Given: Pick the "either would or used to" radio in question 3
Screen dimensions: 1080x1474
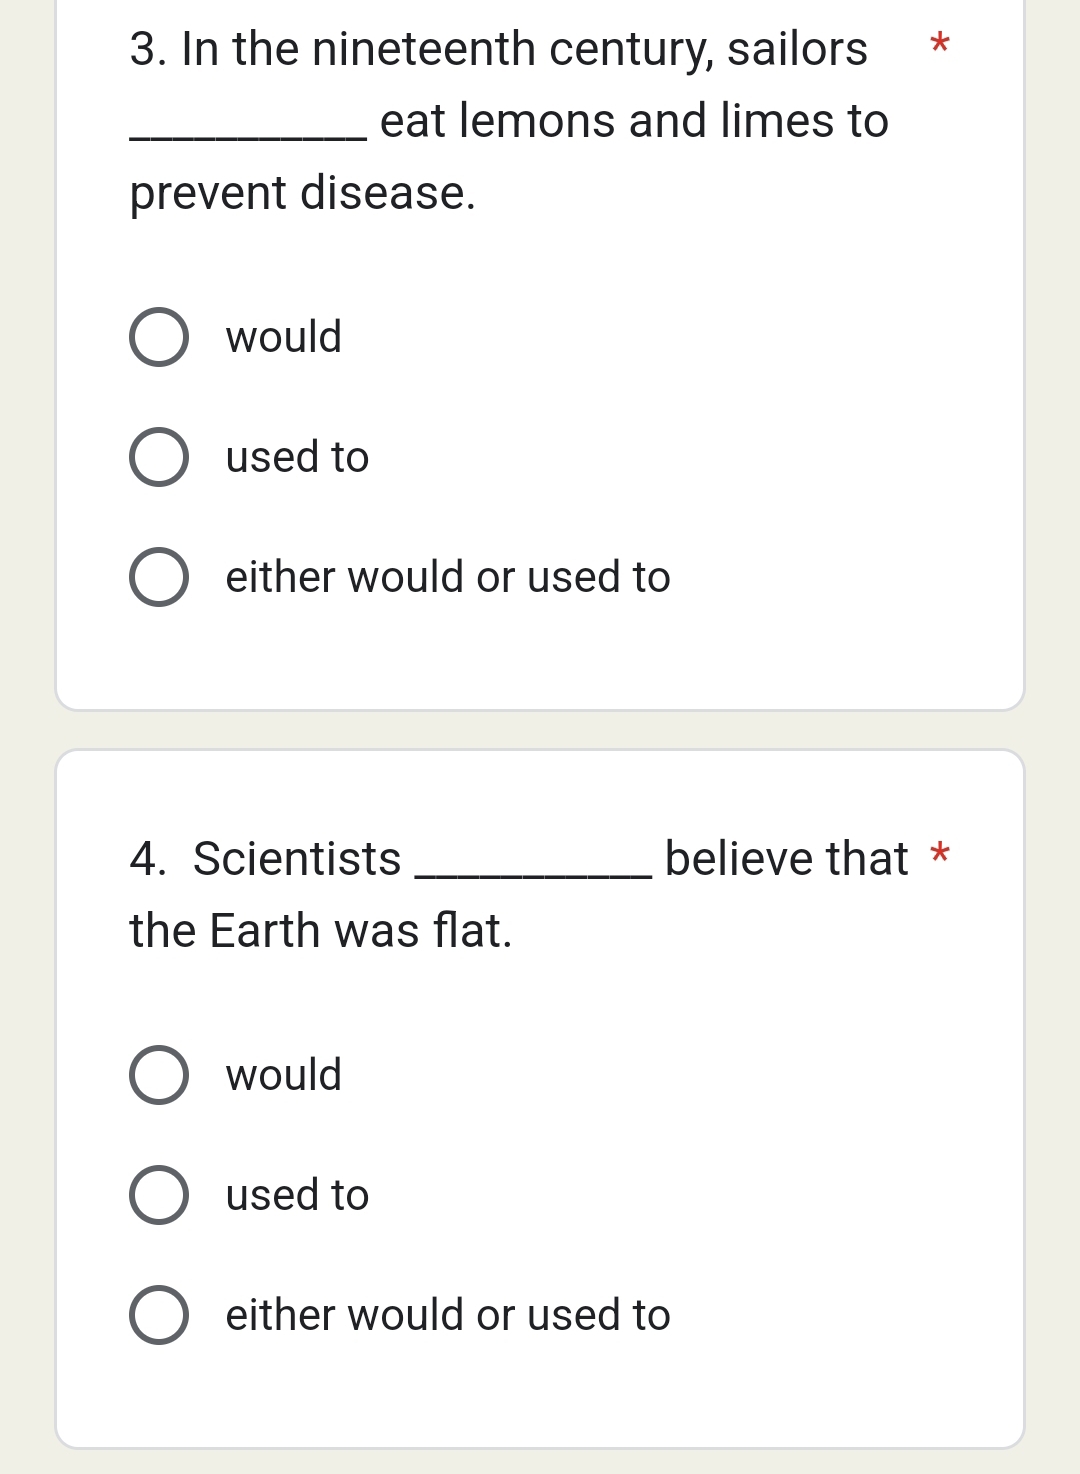Looking at the screenshot, I should [159, 577].
